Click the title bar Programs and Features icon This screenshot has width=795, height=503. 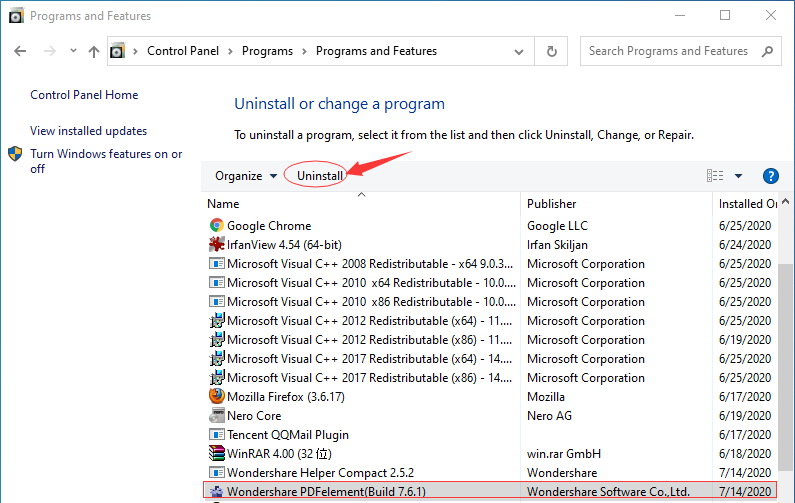click(16, 16)
